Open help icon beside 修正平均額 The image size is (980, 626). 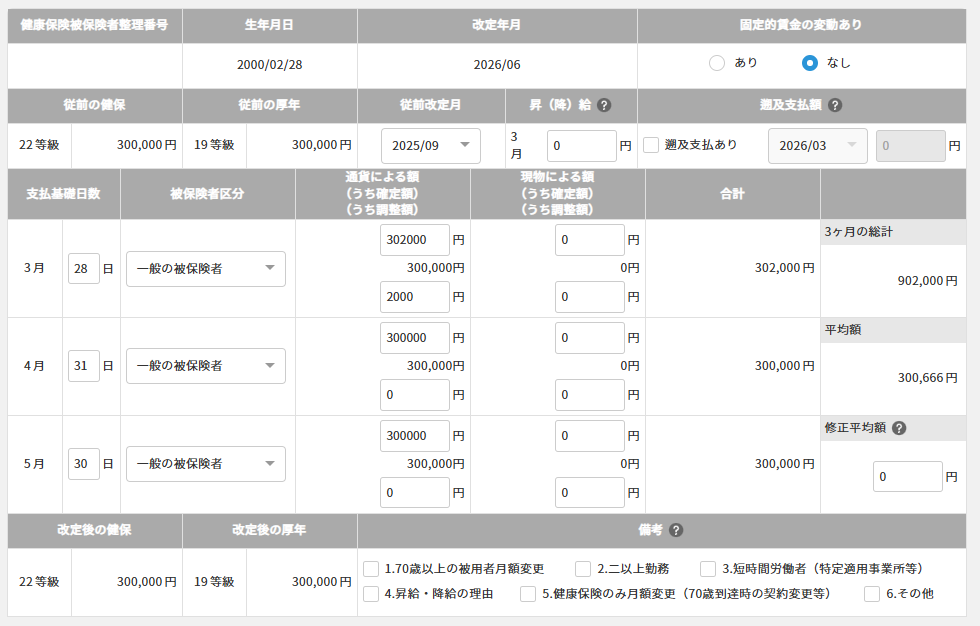pos(899,428)
